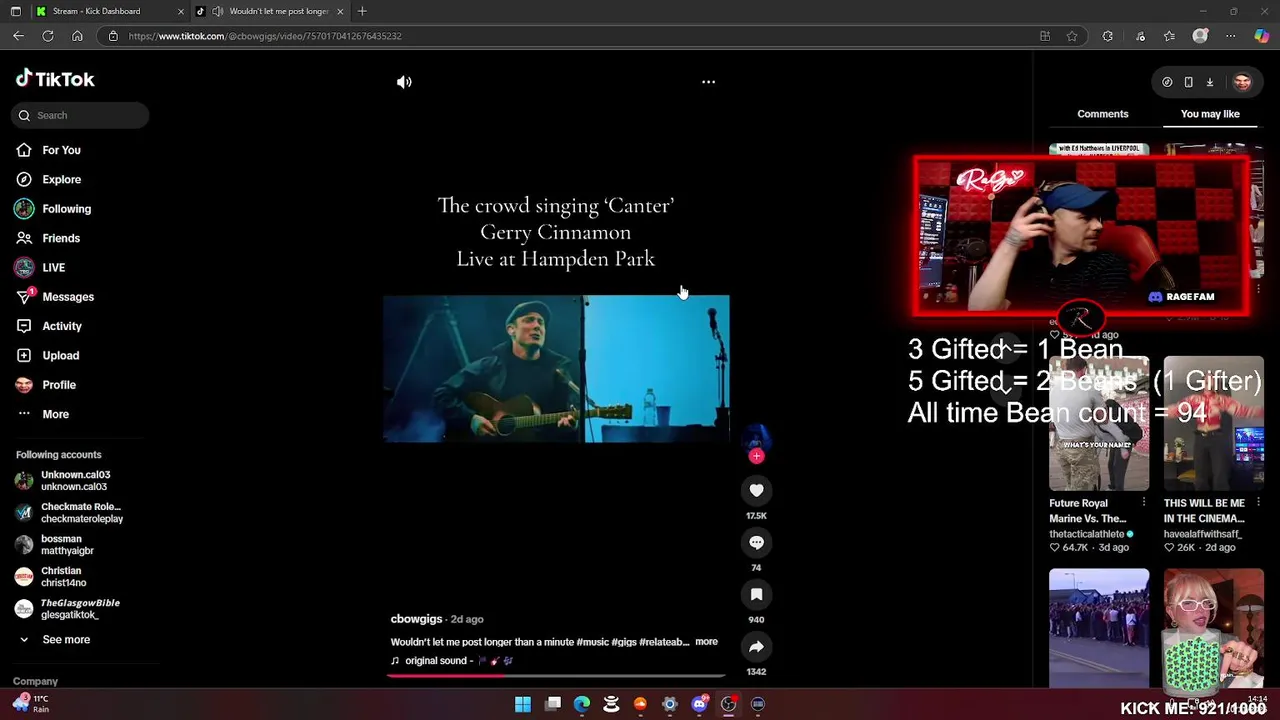
Task: Open the For You feed
Action: tap(62, 150)
